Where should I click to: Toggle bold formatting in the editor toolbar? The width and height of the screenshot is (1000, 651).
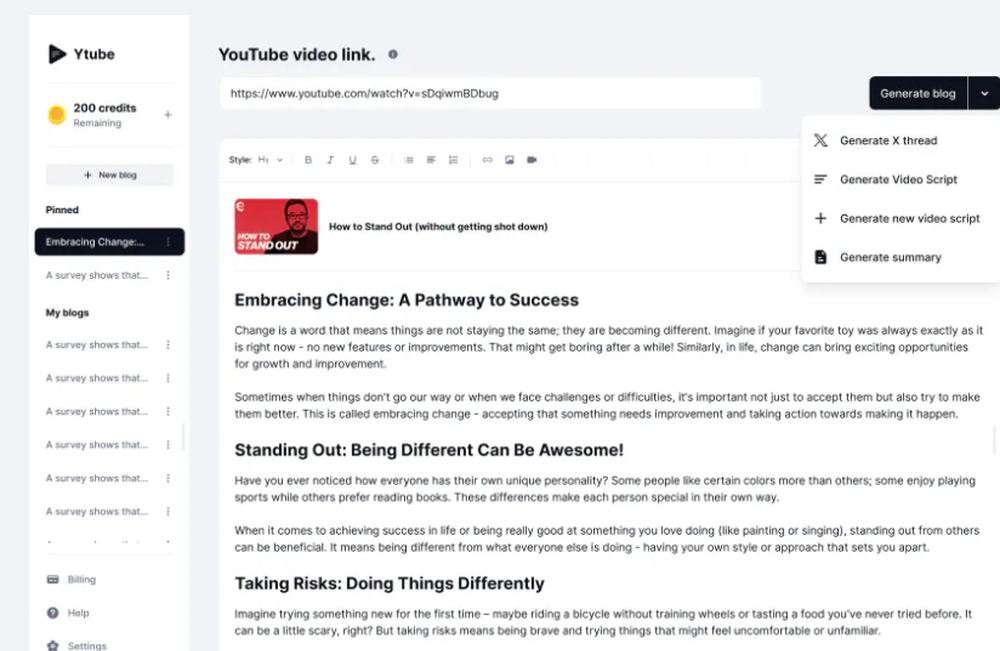coord(308,159)
